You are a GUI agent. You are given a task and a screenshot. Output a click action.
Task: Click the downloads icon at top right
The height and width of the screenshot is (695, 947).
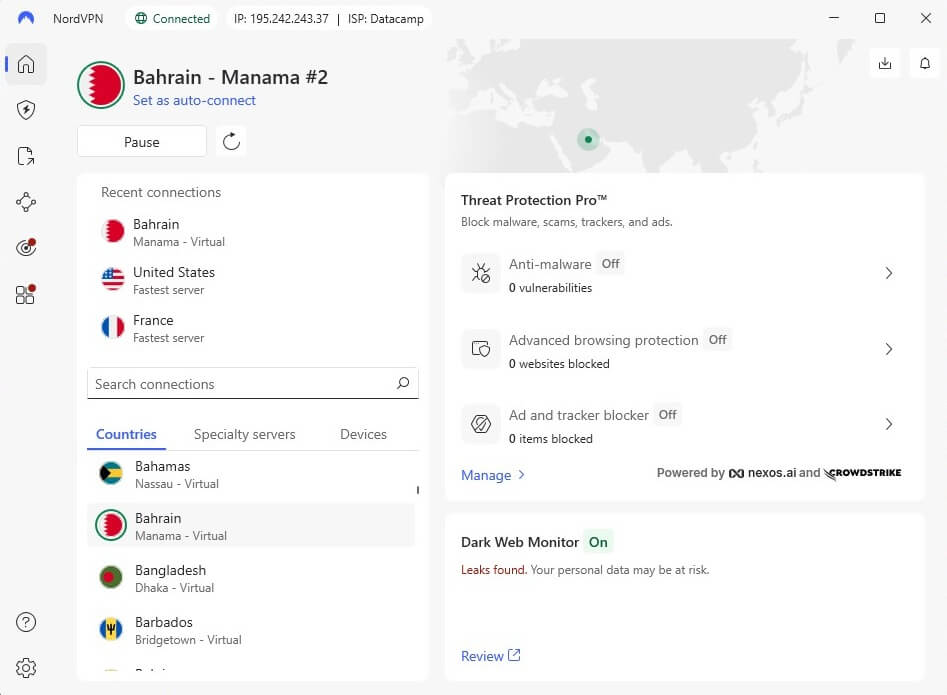[884, 63]
